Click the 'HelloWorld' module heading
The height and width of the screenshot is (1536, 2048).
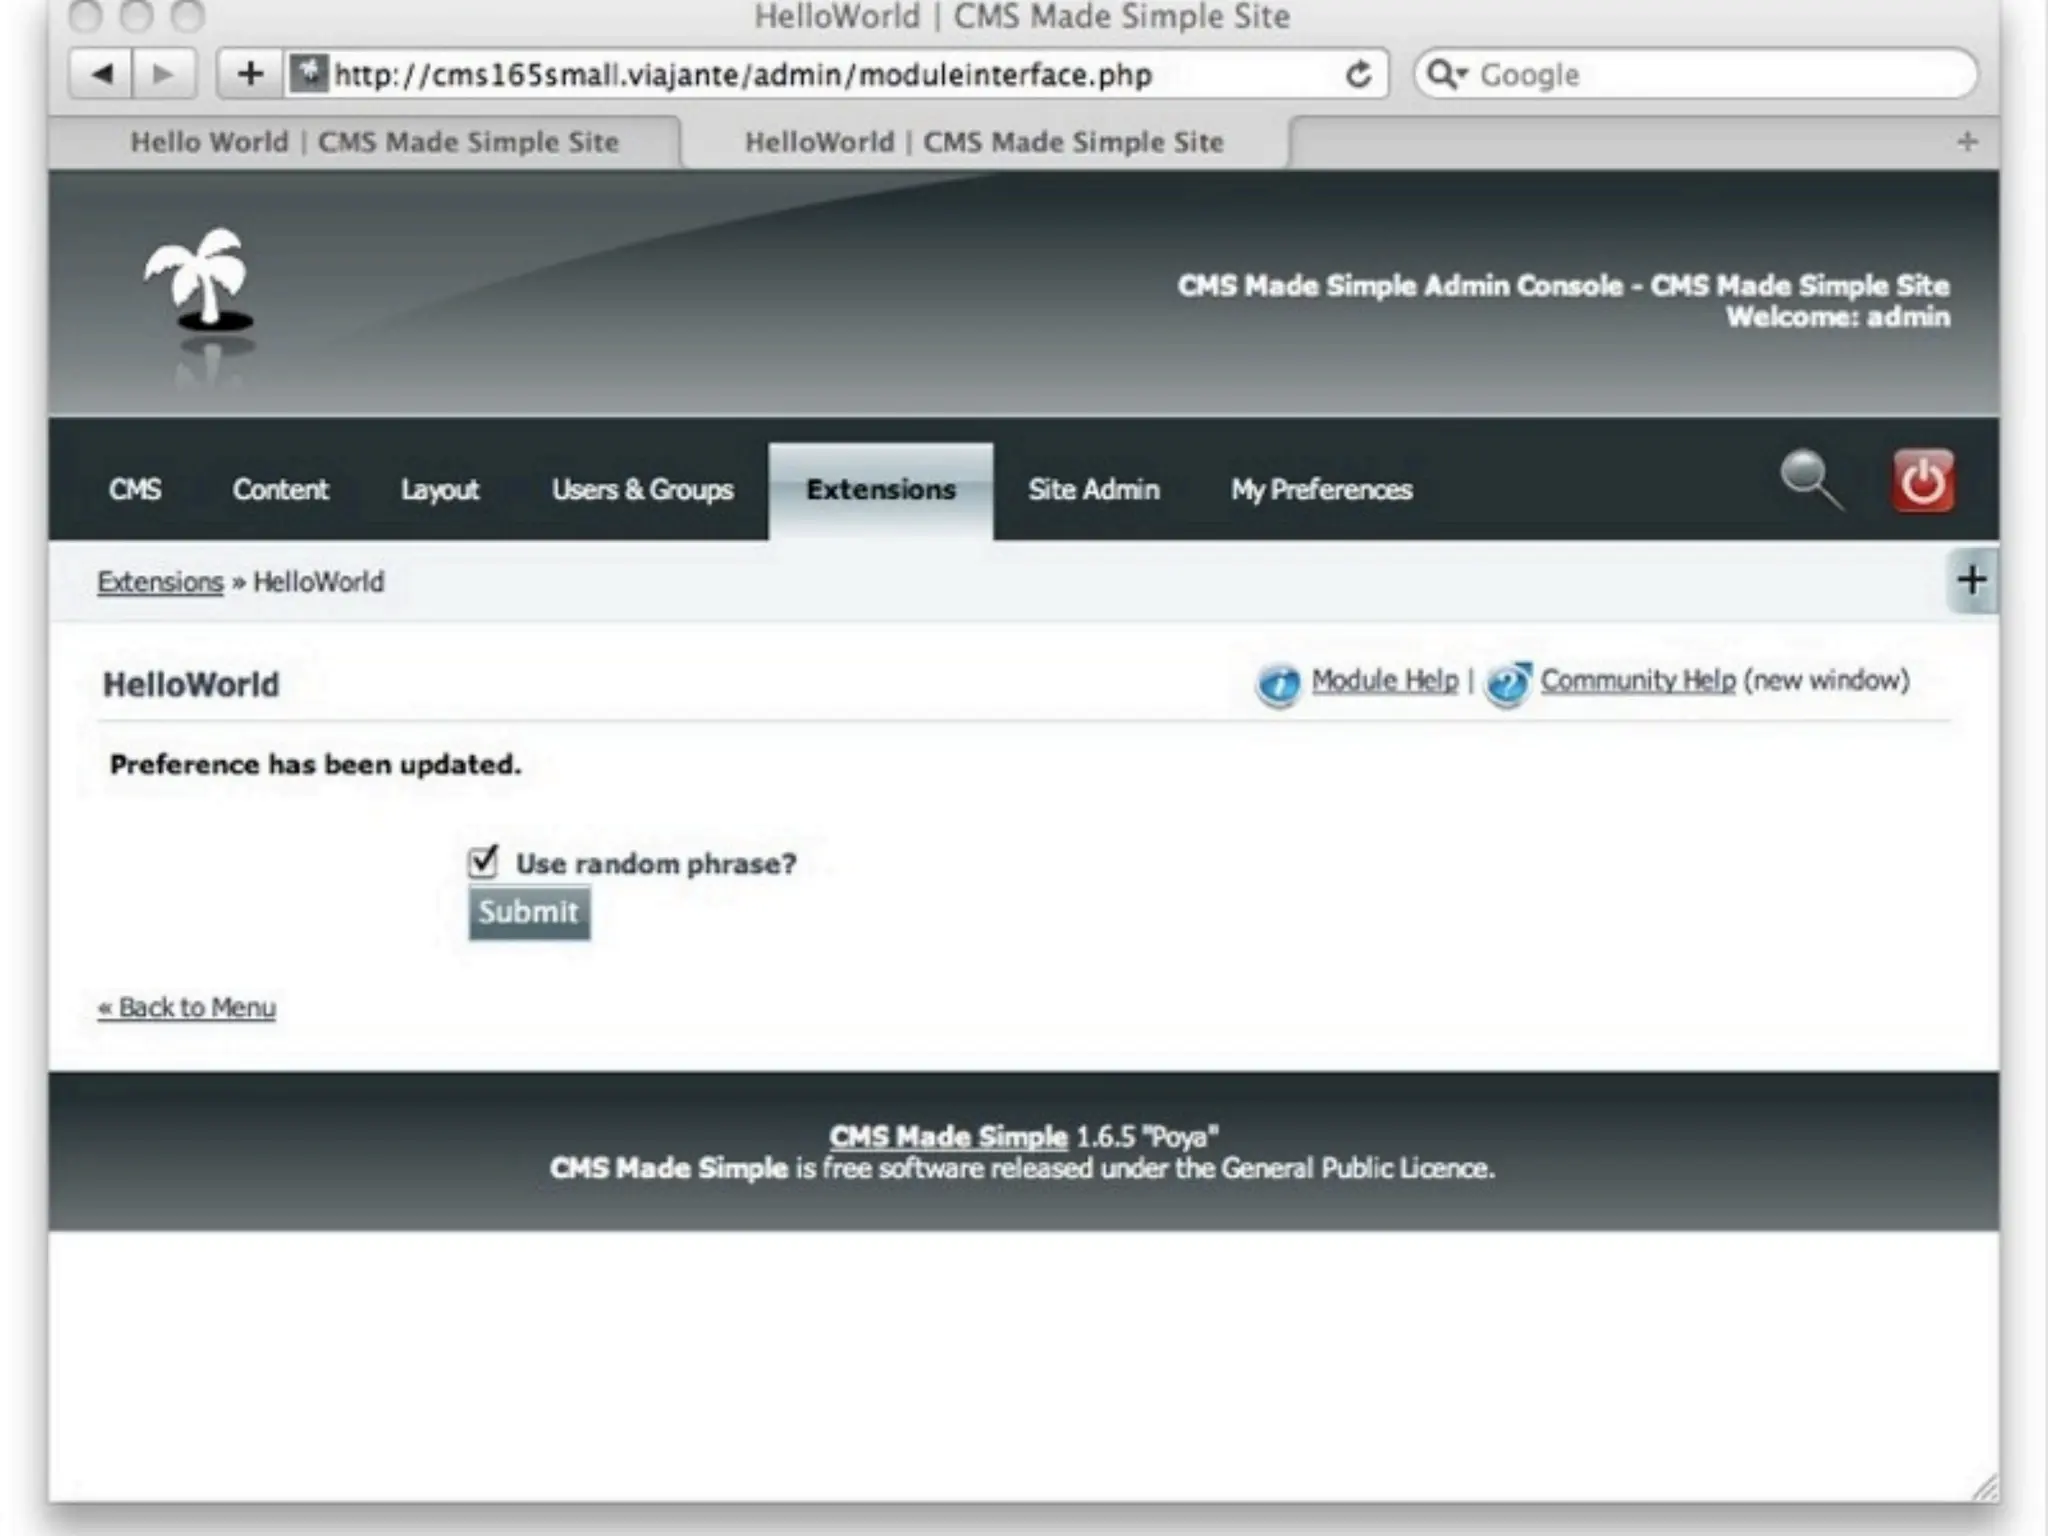pyautogui.click(x=191, y=685)
